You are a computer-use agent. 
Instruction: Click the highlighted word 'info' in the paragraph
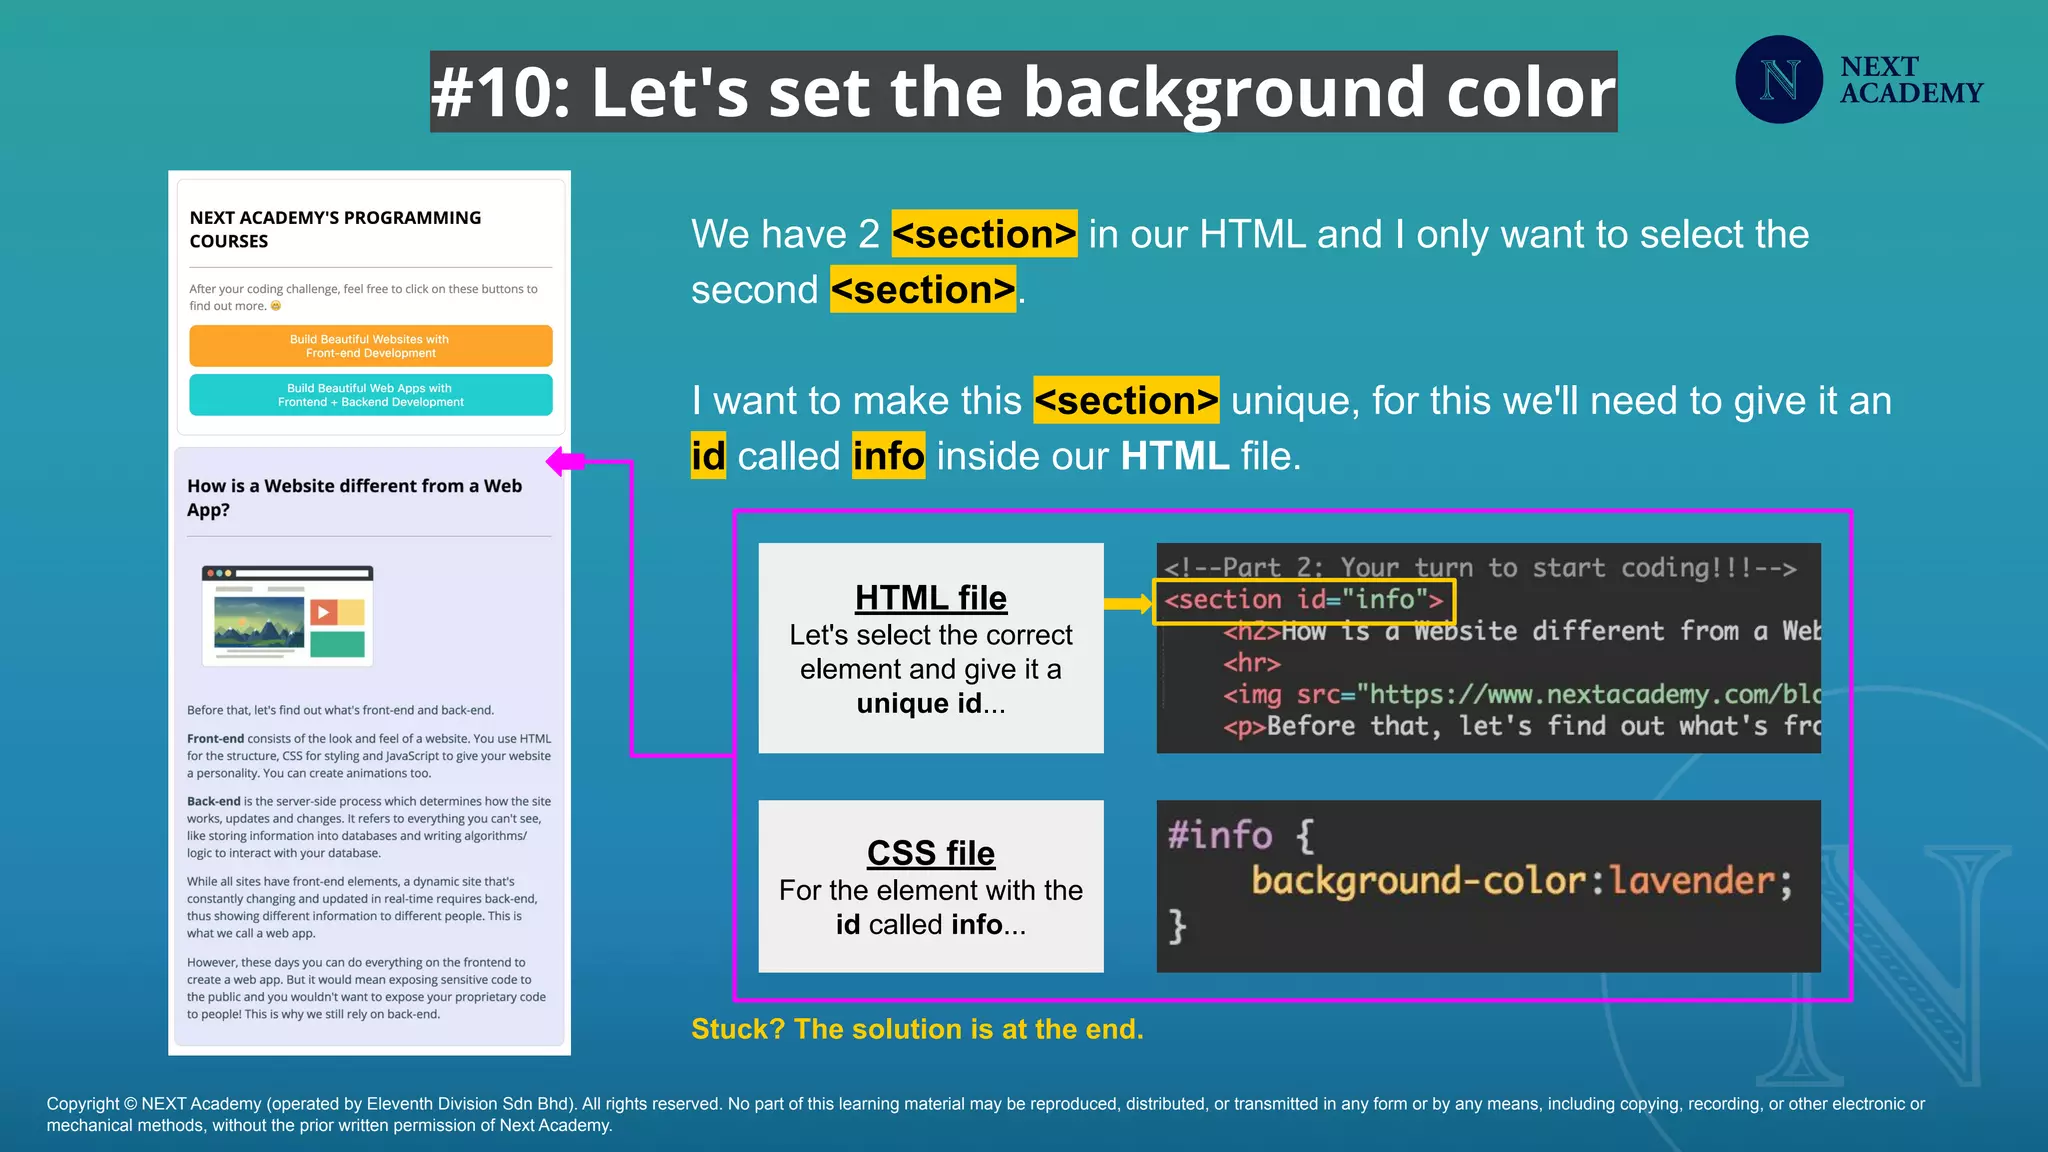coord(888,456)
